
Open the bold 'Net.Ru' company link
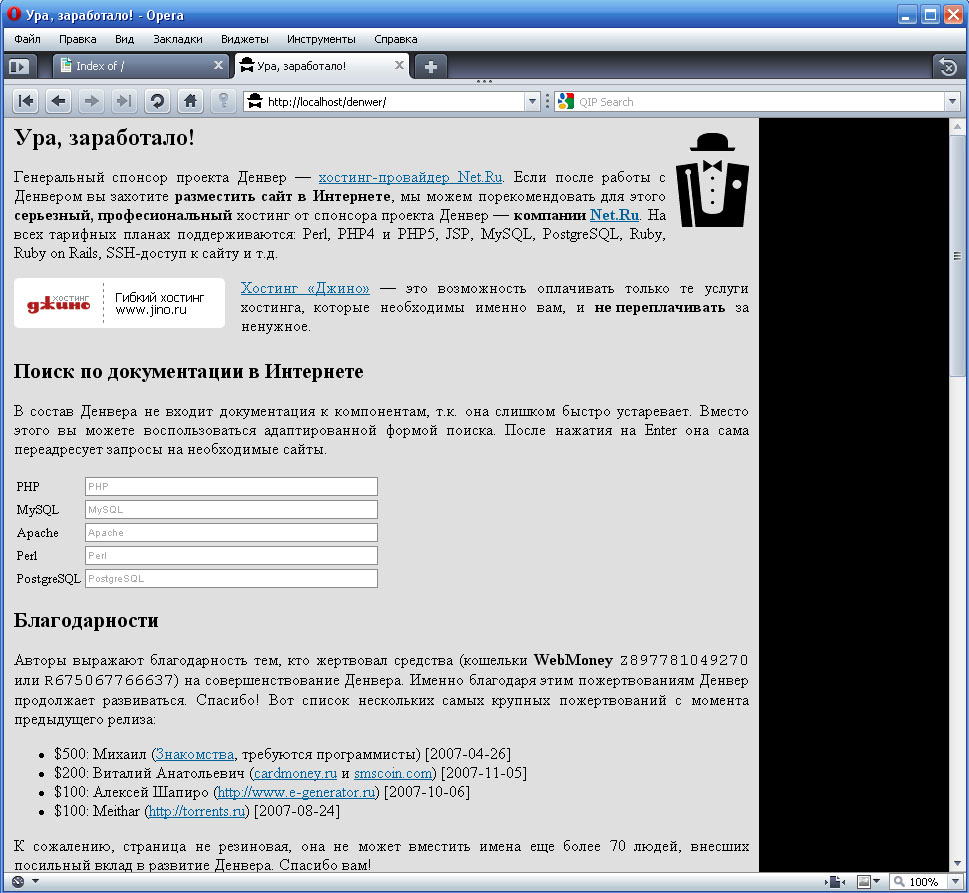(x=614, y=215)
